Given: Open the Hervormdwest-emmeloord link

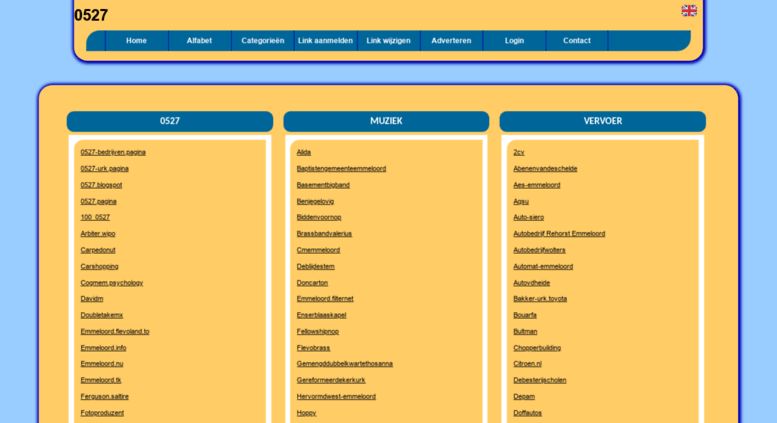Looking at the screenshot, I should point(336,396).
